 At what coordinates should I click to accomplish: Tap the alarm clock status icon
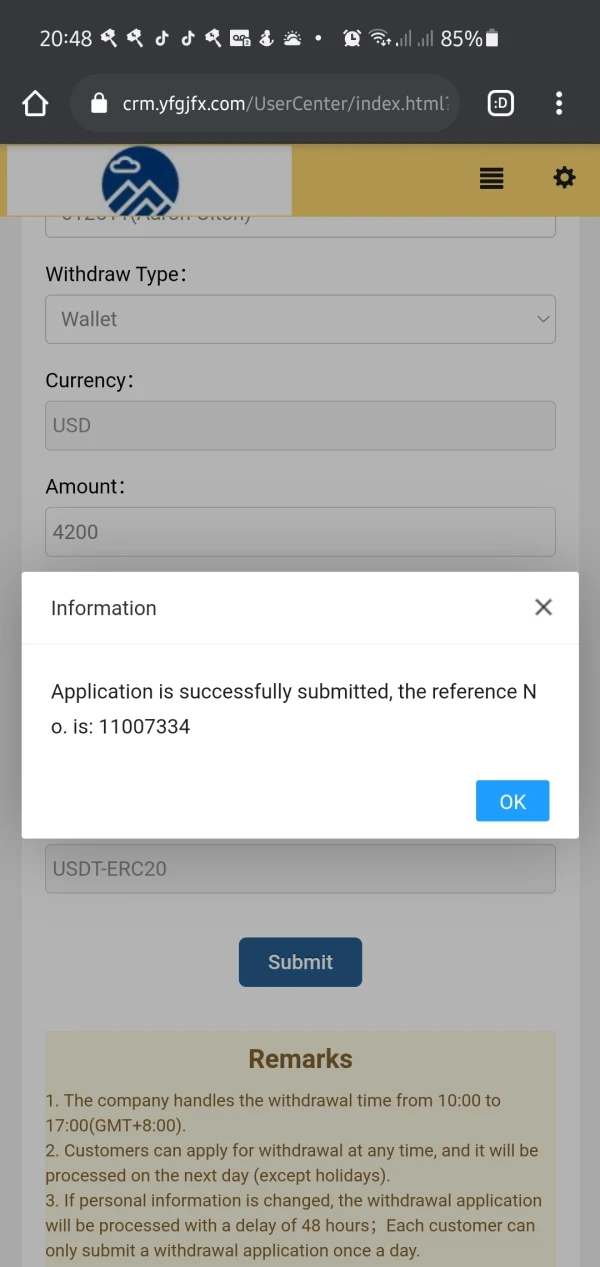(x=352, y=39)
